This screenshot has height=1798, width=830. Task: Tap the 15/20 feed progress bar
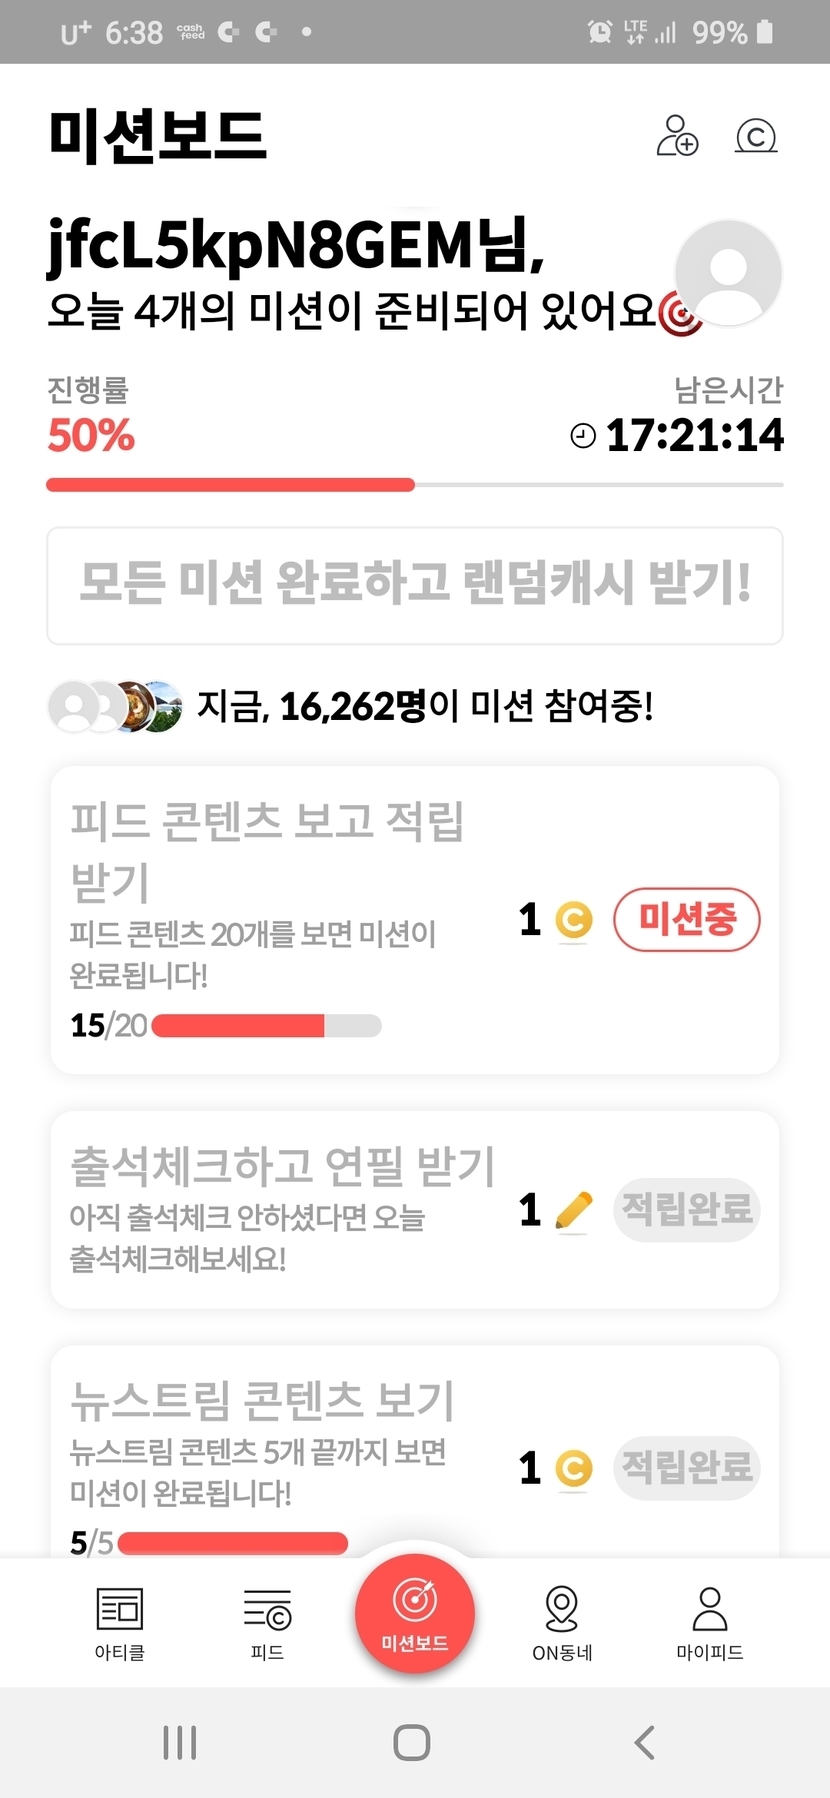pyautogui.click(x=266, y=1026)
